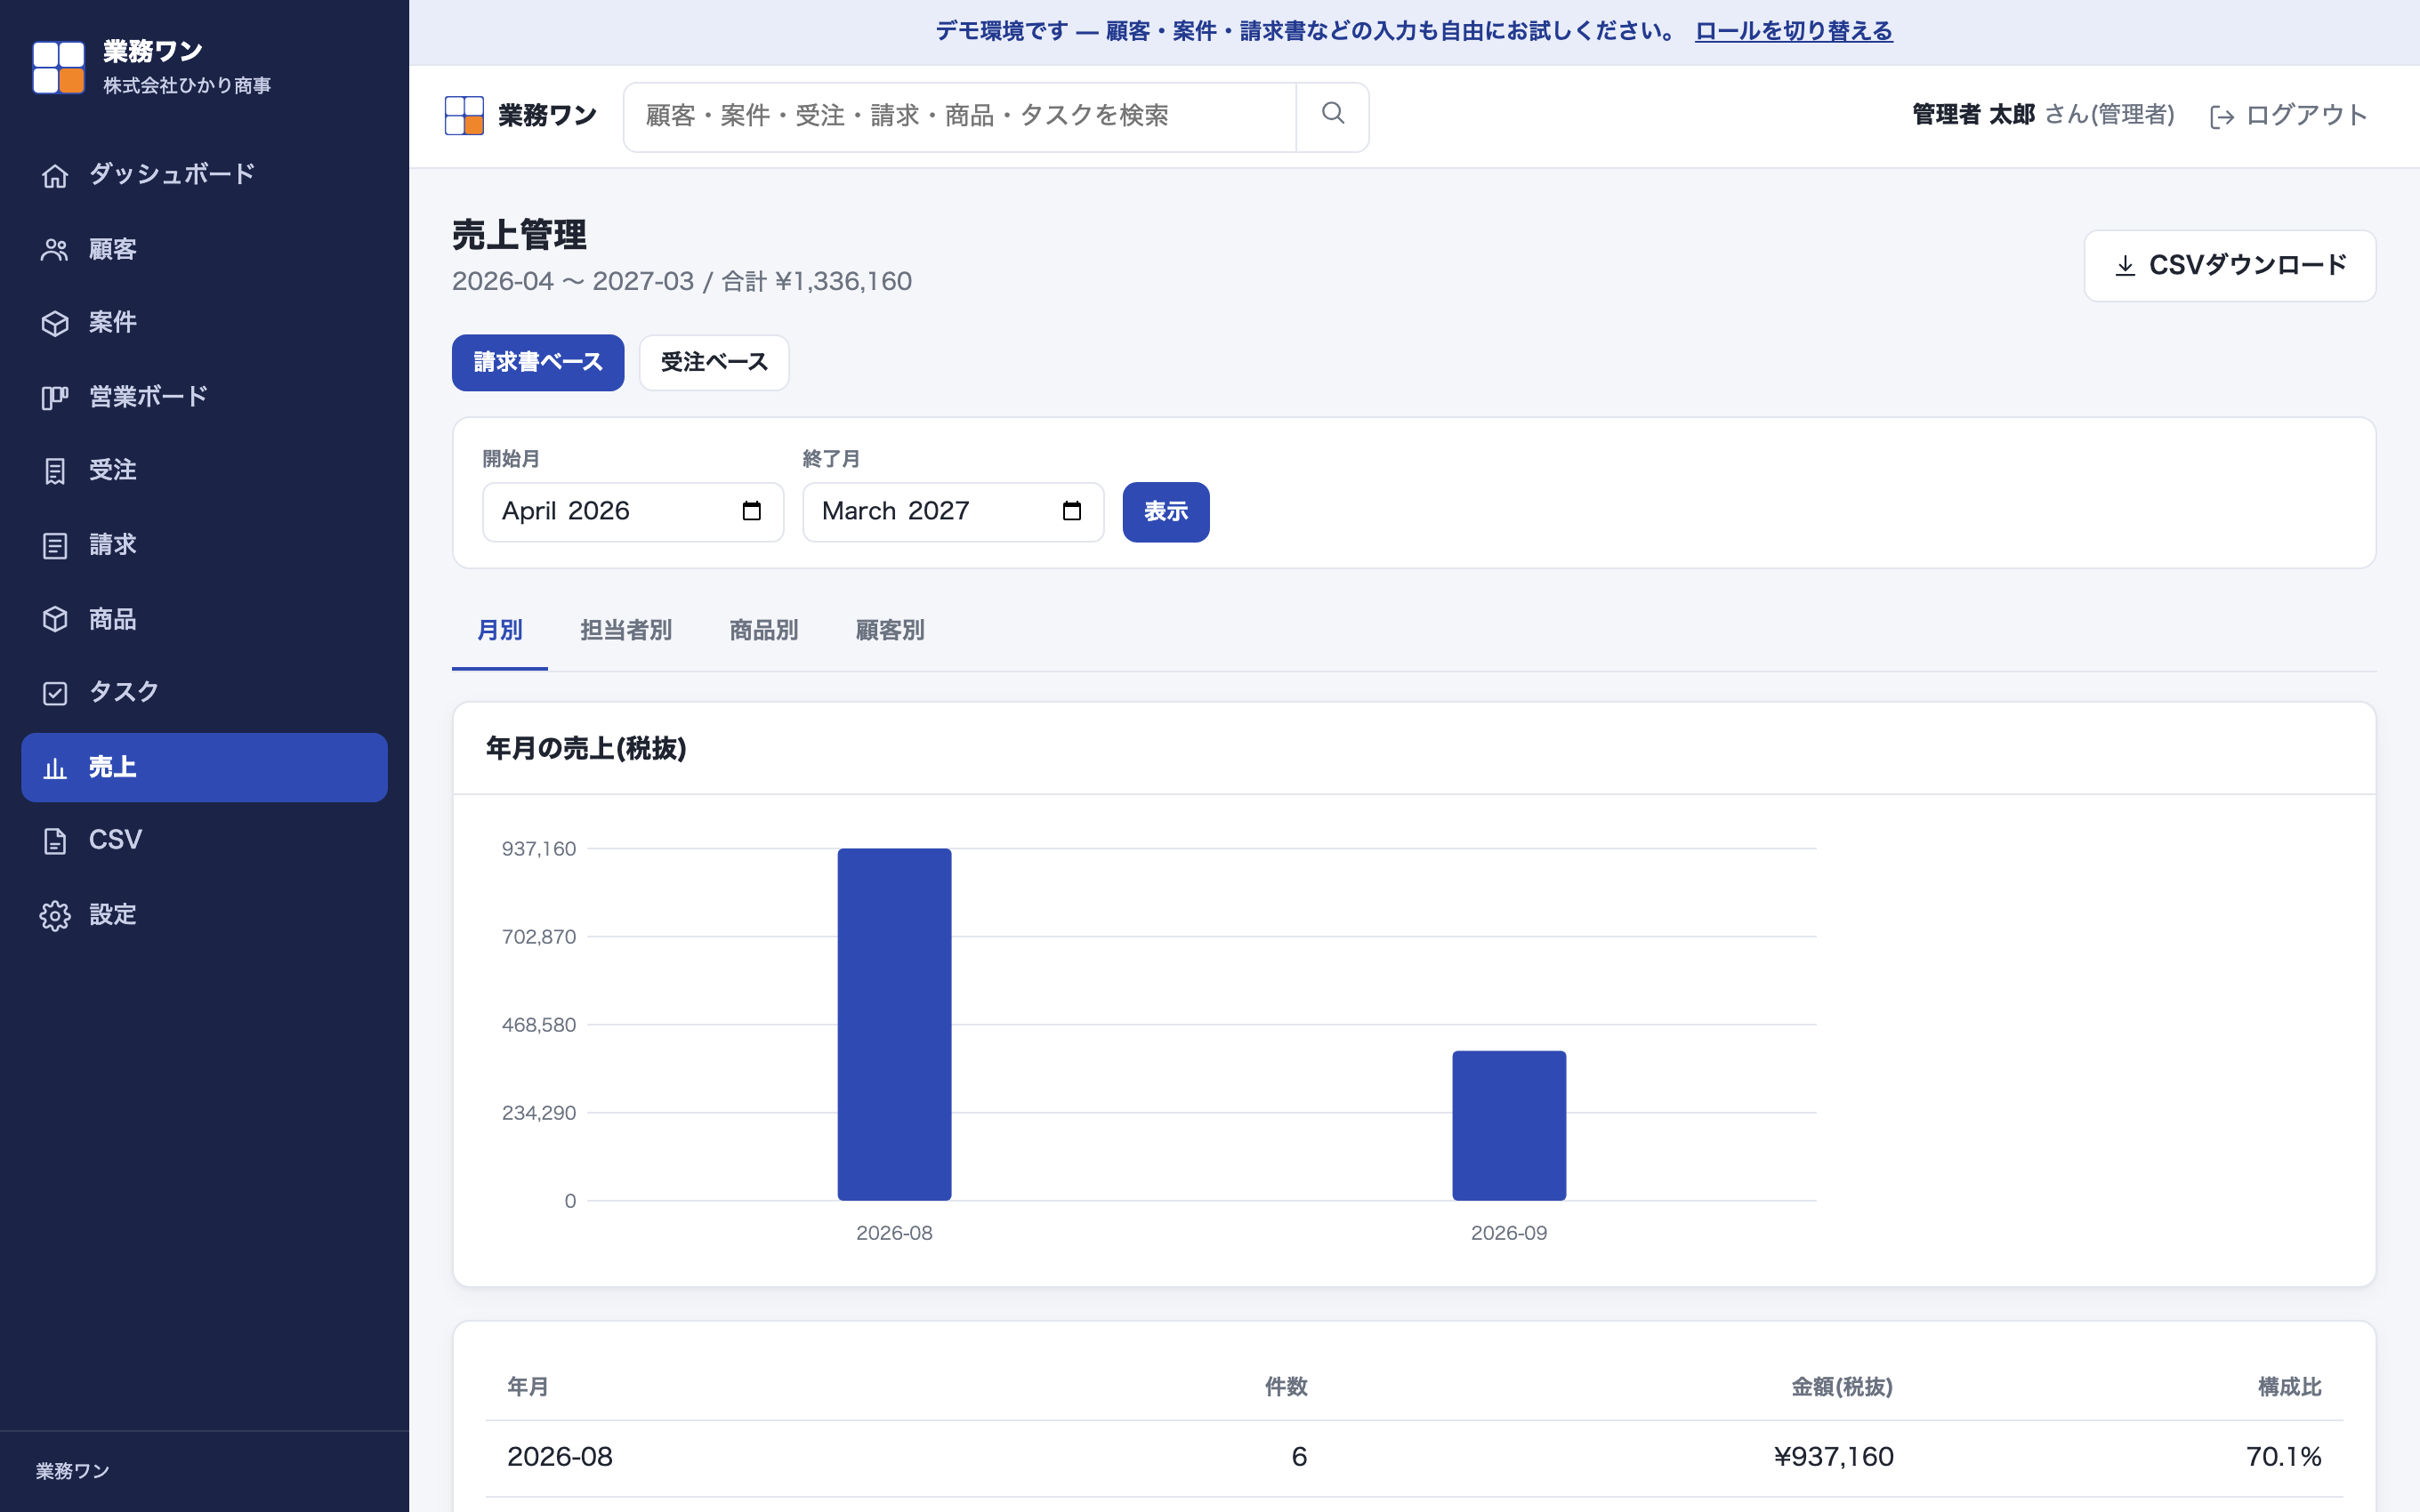This screenshot has height=1512, width=2420.
Task: Open the 商品 menu item
Action: [204, 619]
